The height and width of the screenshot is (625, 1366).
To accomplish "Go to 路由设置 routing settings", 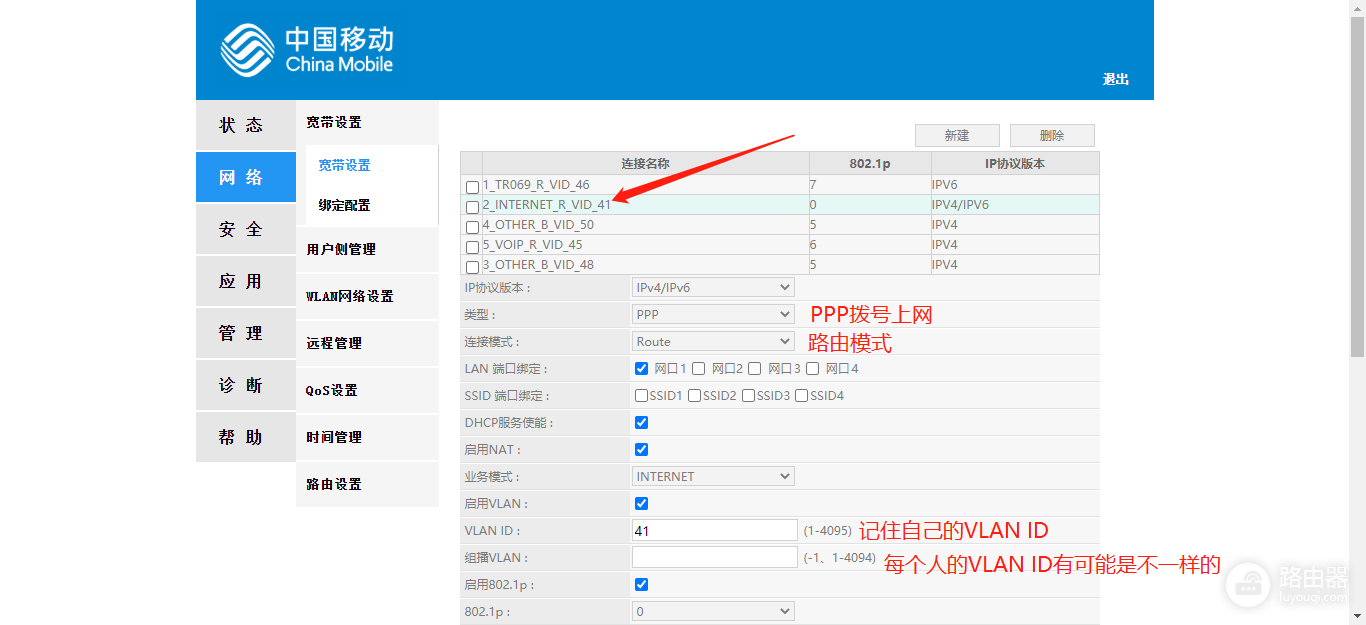I will [334, 484].
